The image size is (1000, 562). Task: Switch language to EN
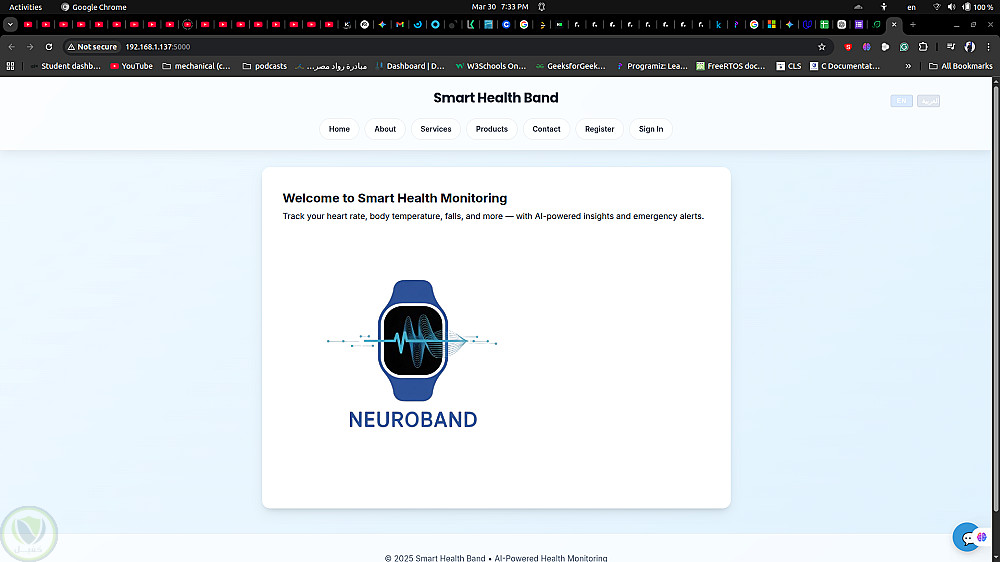coord(901,101)
